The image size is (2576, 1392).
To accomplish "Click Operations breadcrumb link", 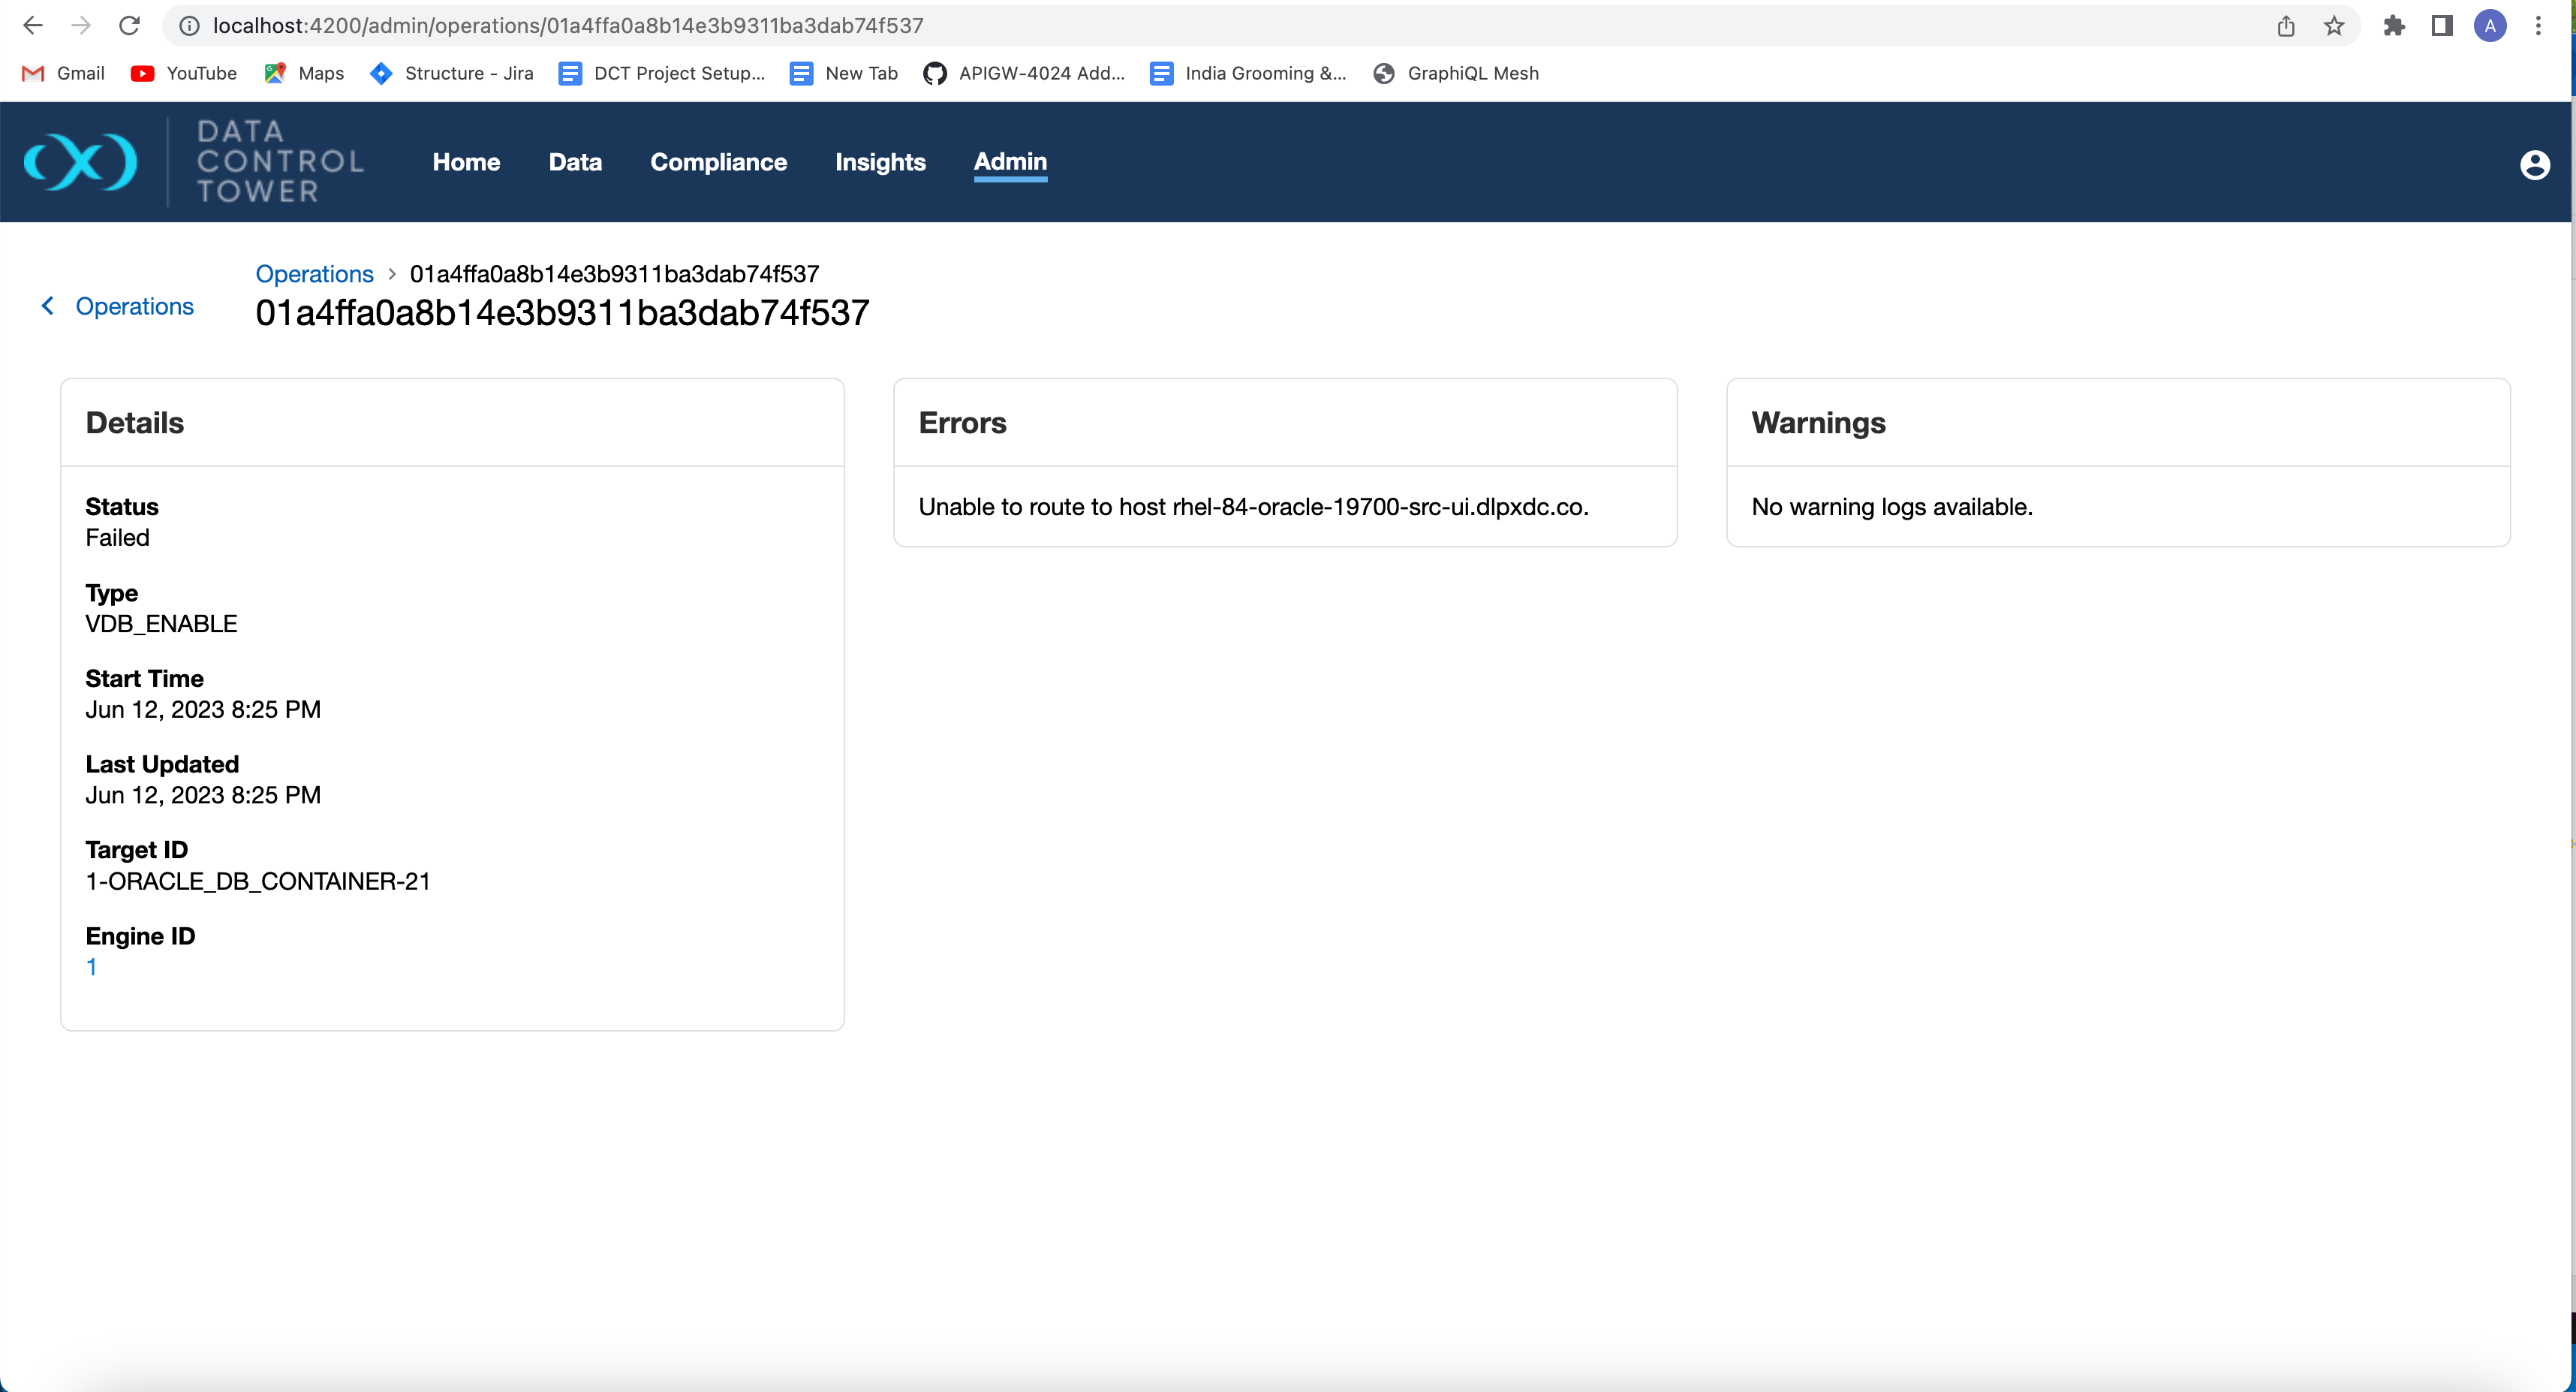I will [x=314, y=274].
